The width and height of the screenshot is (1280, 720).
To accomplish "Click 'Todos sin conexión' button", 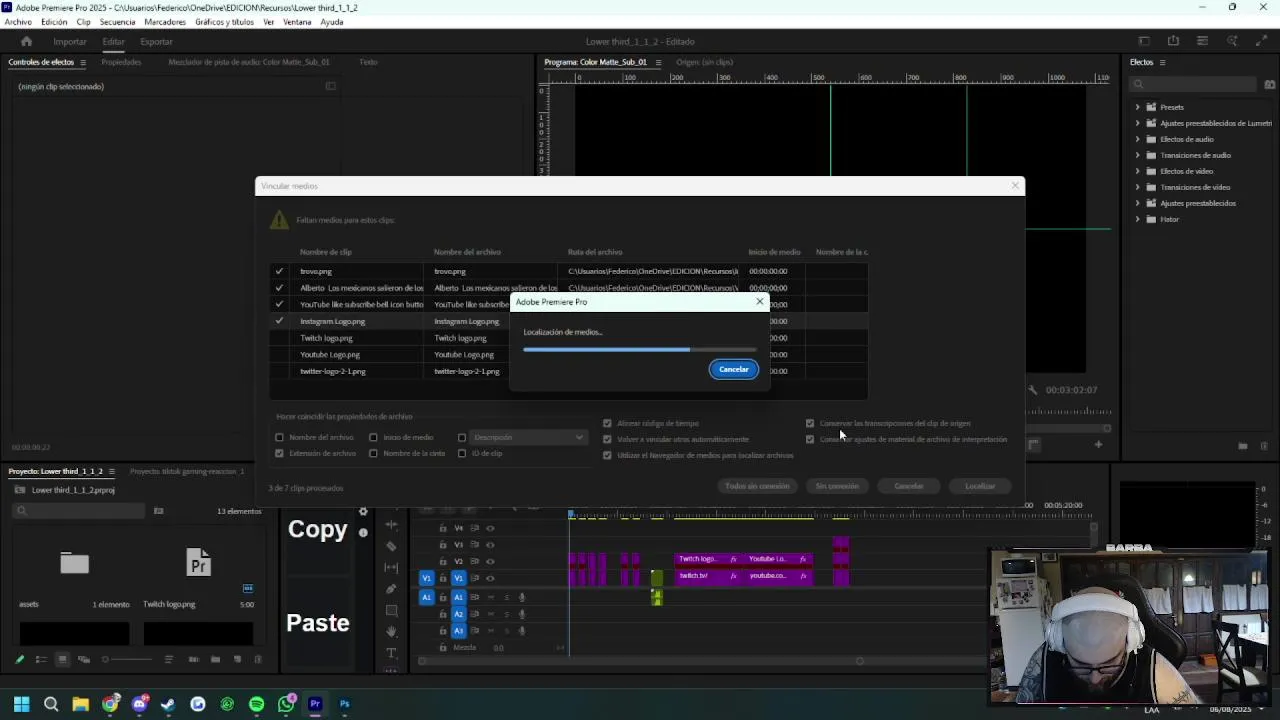I will [x=757, y=486].
